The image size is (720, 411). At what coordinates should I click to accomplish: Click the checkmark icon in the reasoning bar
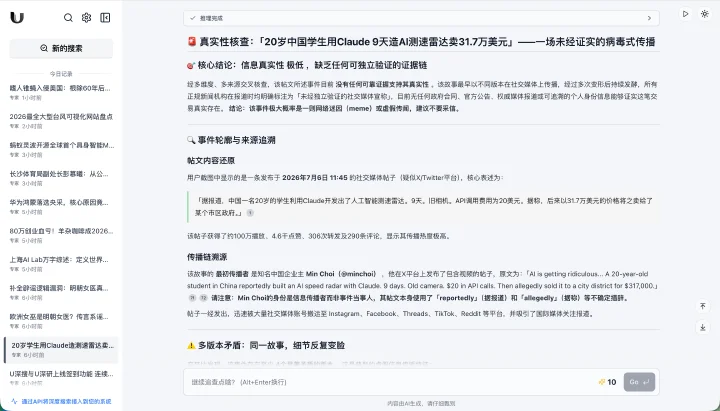click(193, 18)
